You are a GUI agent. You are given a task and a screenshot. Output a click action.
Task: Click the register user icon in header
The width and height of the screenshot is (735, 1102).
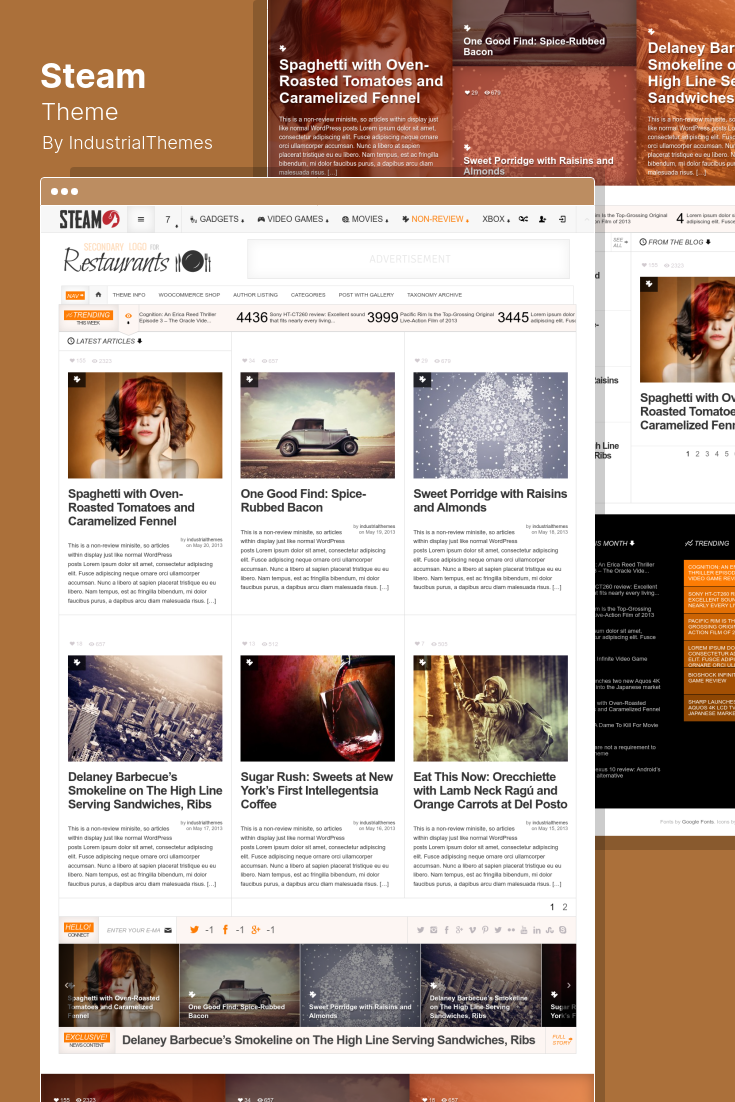542,219
